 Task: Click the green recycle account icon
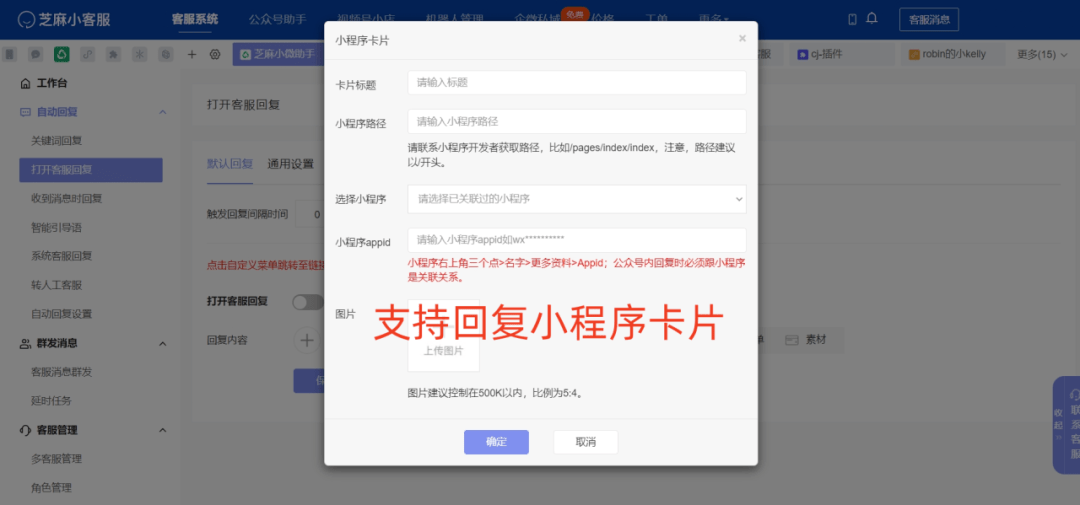click(62, 54)
